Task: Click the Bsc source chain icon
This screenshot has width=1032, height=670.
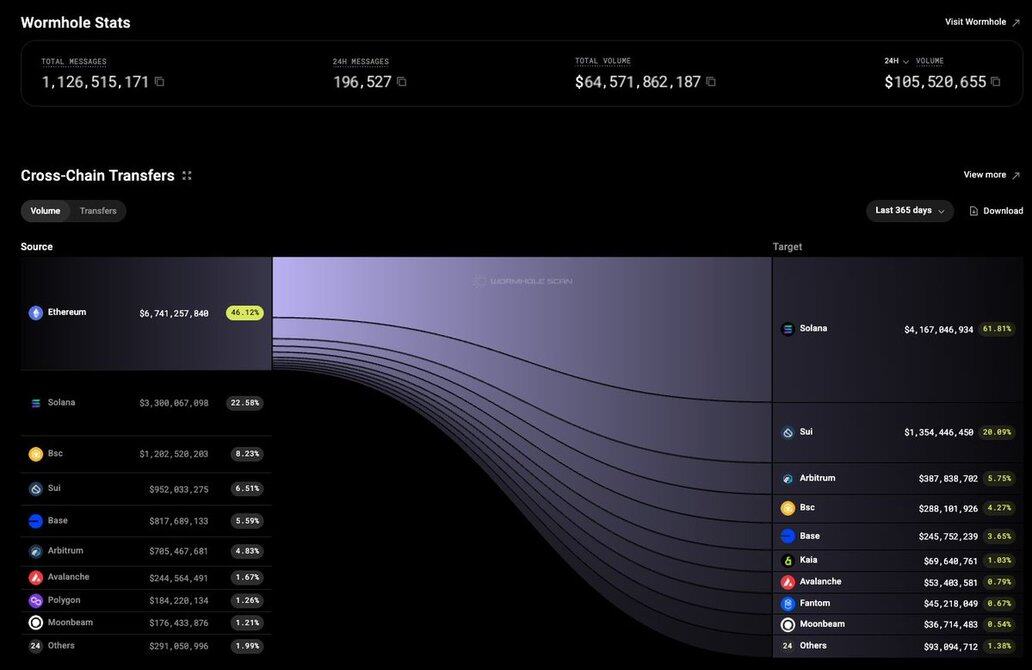Action: [36, 454]
